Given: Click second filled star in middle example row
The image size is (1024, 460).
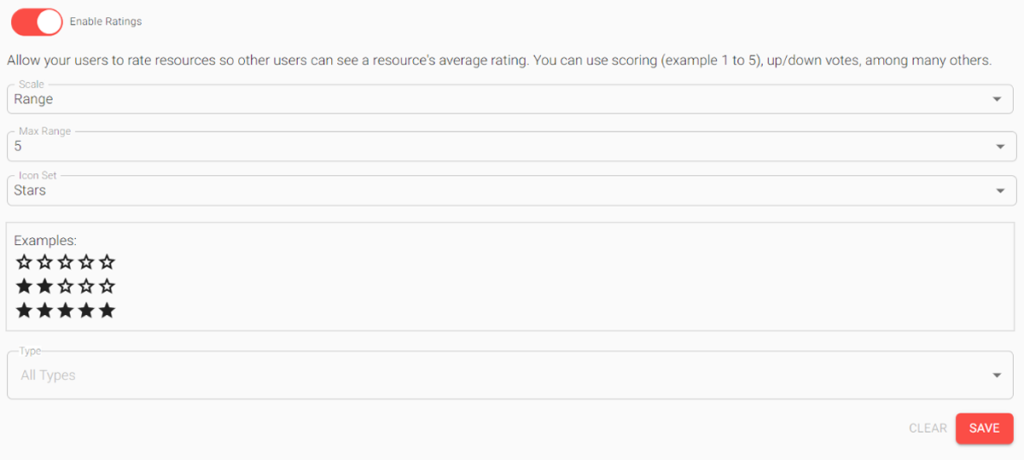Looking at the screenshot, I should tap(45, 286).
